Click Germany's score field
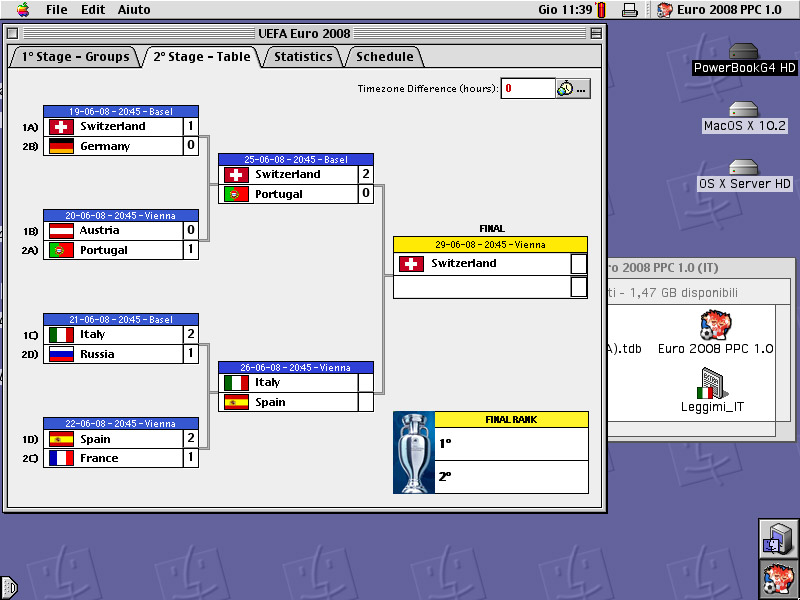 (191, 146)
